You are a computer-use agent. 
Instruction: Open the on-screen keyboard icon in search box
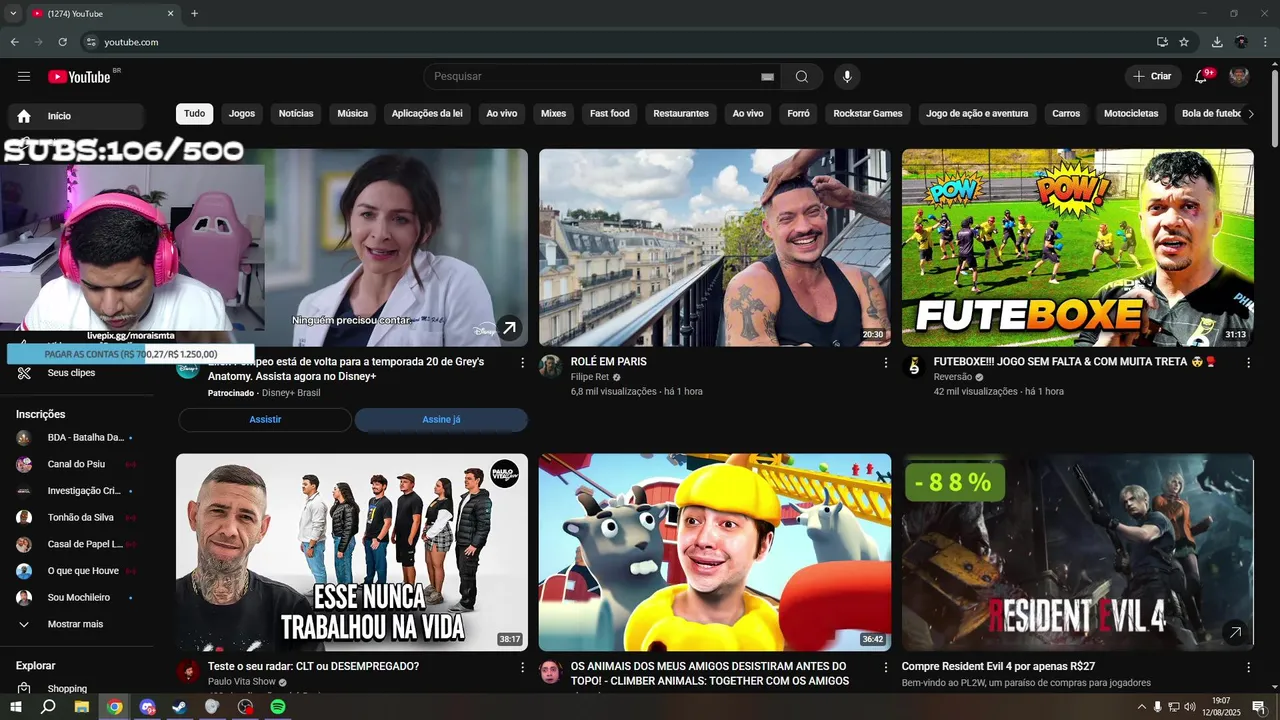[x=767, y=76]
